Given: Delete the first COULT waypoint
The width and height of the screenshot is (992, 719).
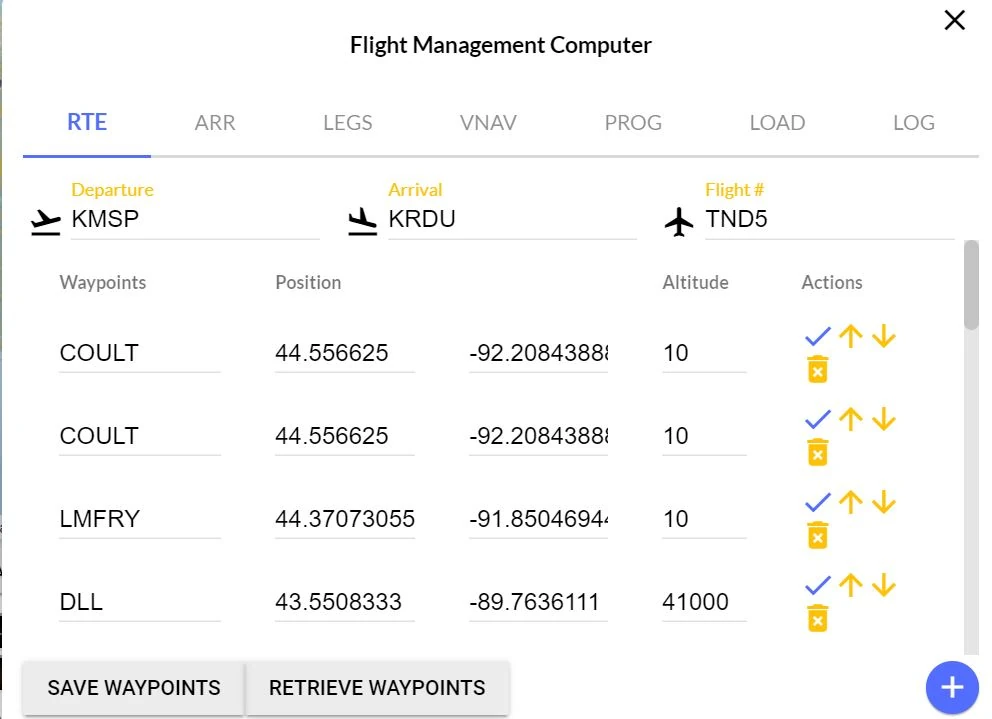Looking at the screenshot, I should [x=817, y=370].
